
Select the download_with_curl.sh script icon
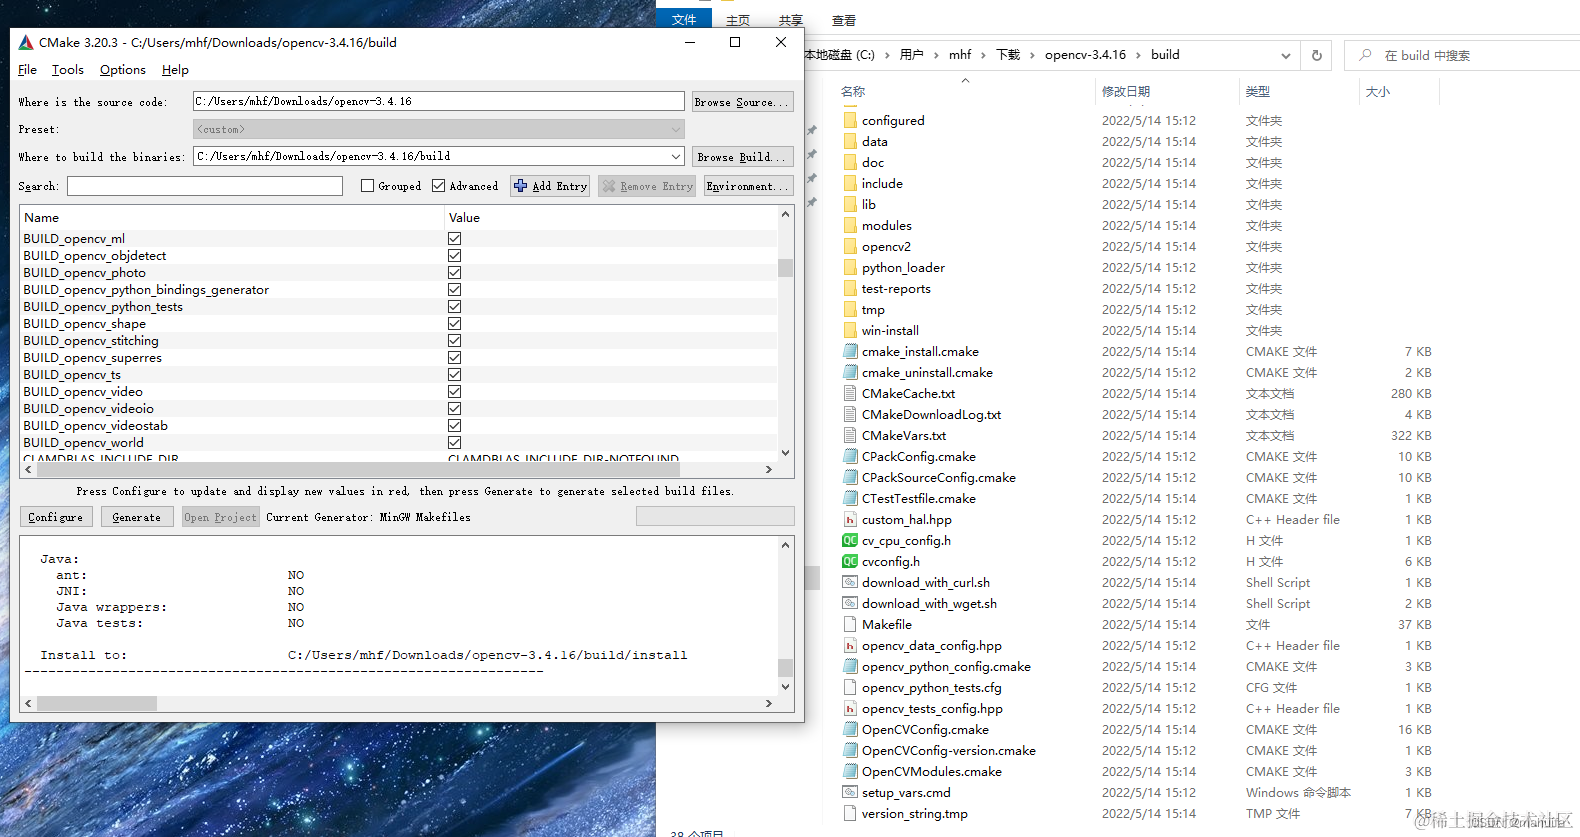[x=850, y=582]
